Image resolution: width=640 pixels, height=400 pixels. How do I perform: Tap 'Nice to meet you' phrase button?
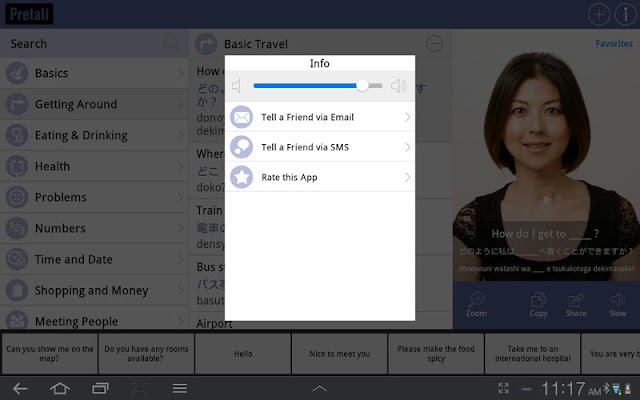(x=339, y=353)
